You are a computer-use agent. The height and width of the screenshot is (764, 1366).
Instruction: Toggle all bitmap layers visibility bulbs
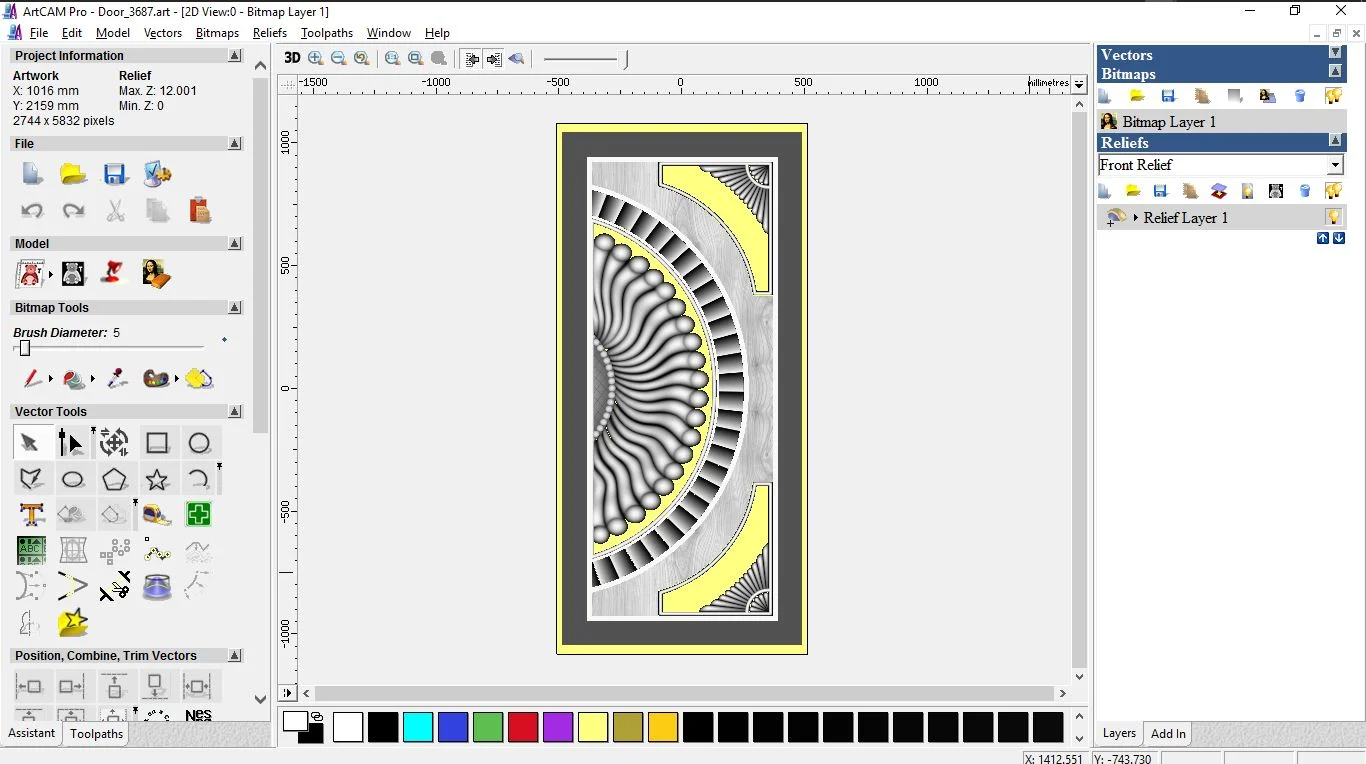pyautogui.click(x=1333, y=96)
